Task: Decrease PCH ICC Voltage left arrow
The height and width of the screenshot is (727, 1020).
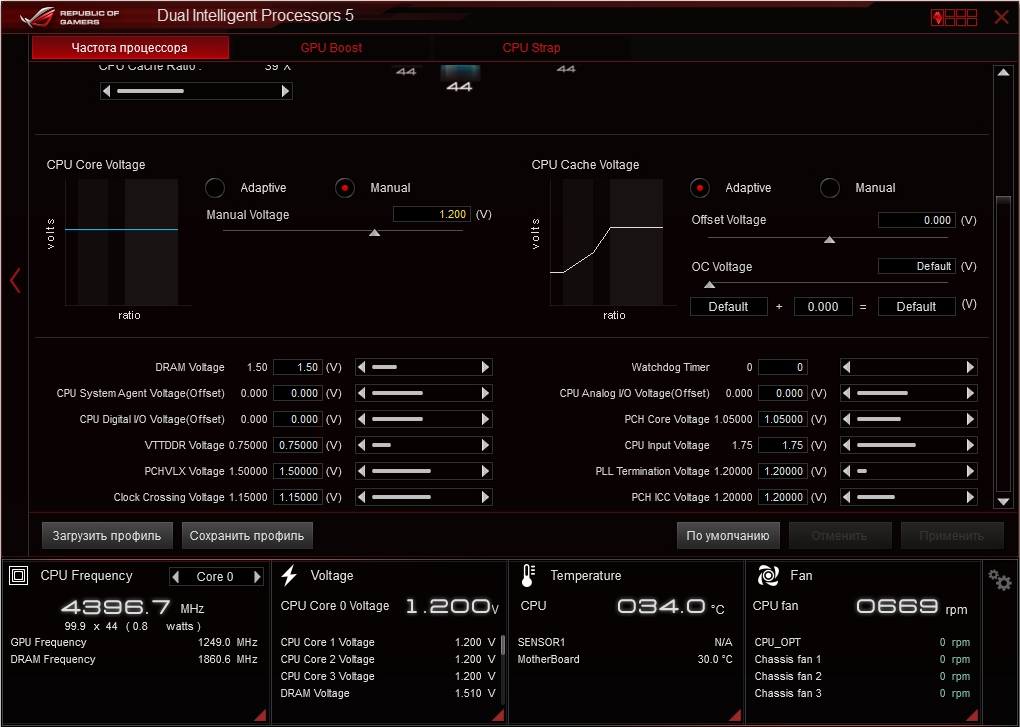Action: (846, 497)
